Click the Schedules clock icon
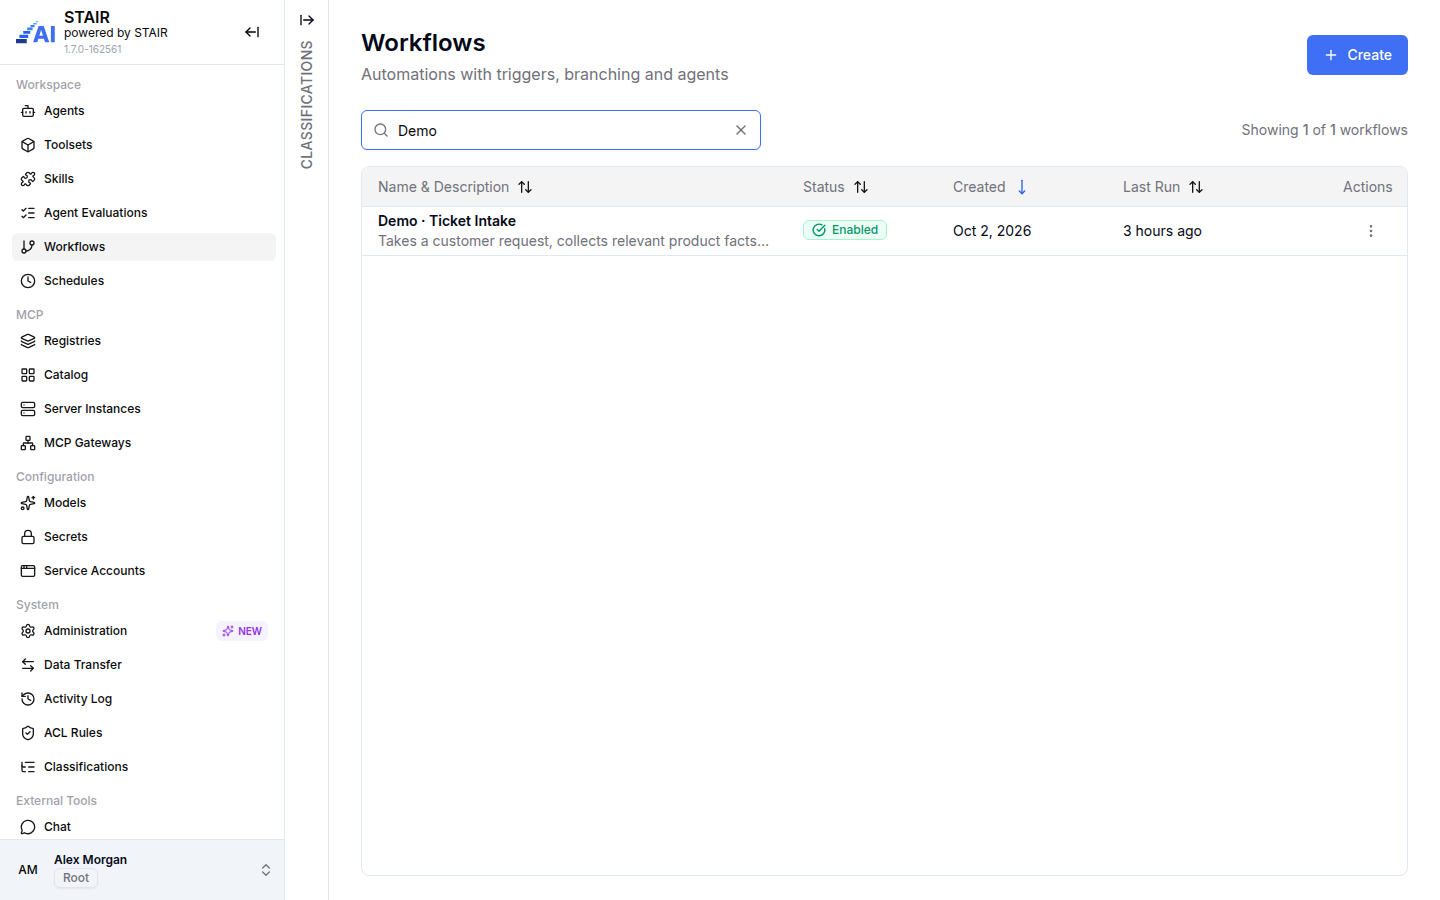This screenshot has height=900, width=1440. point(28,281)
